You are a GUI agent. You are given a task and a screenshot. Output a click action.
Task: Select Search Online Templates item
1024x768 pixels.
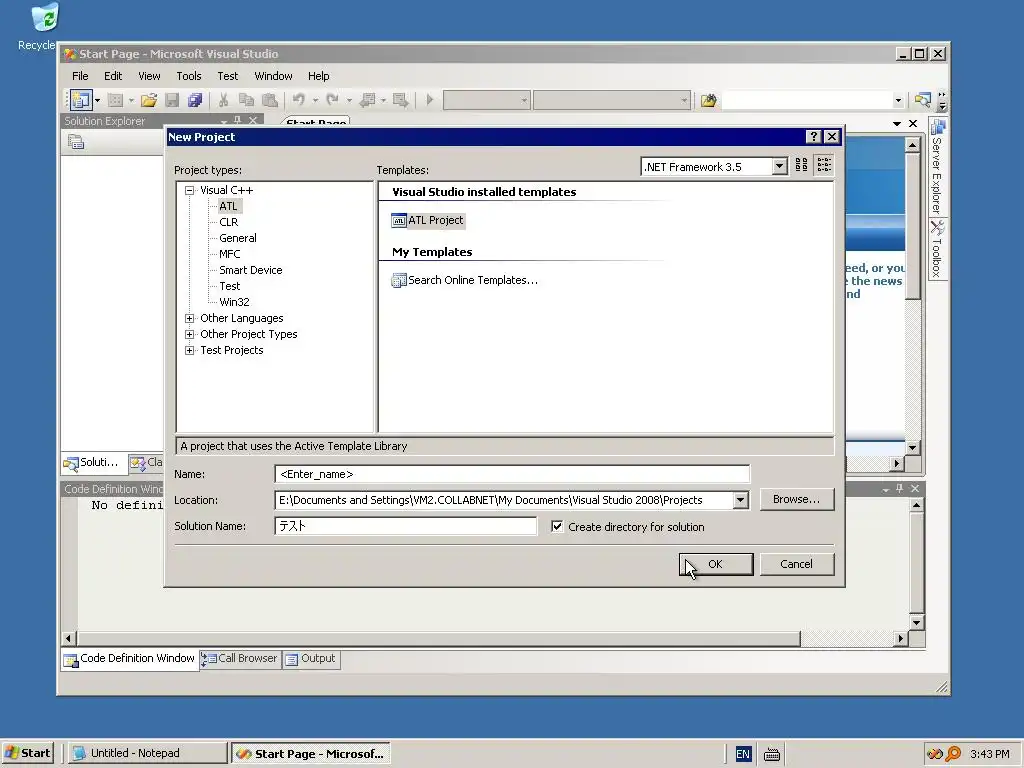coord(464,280)
